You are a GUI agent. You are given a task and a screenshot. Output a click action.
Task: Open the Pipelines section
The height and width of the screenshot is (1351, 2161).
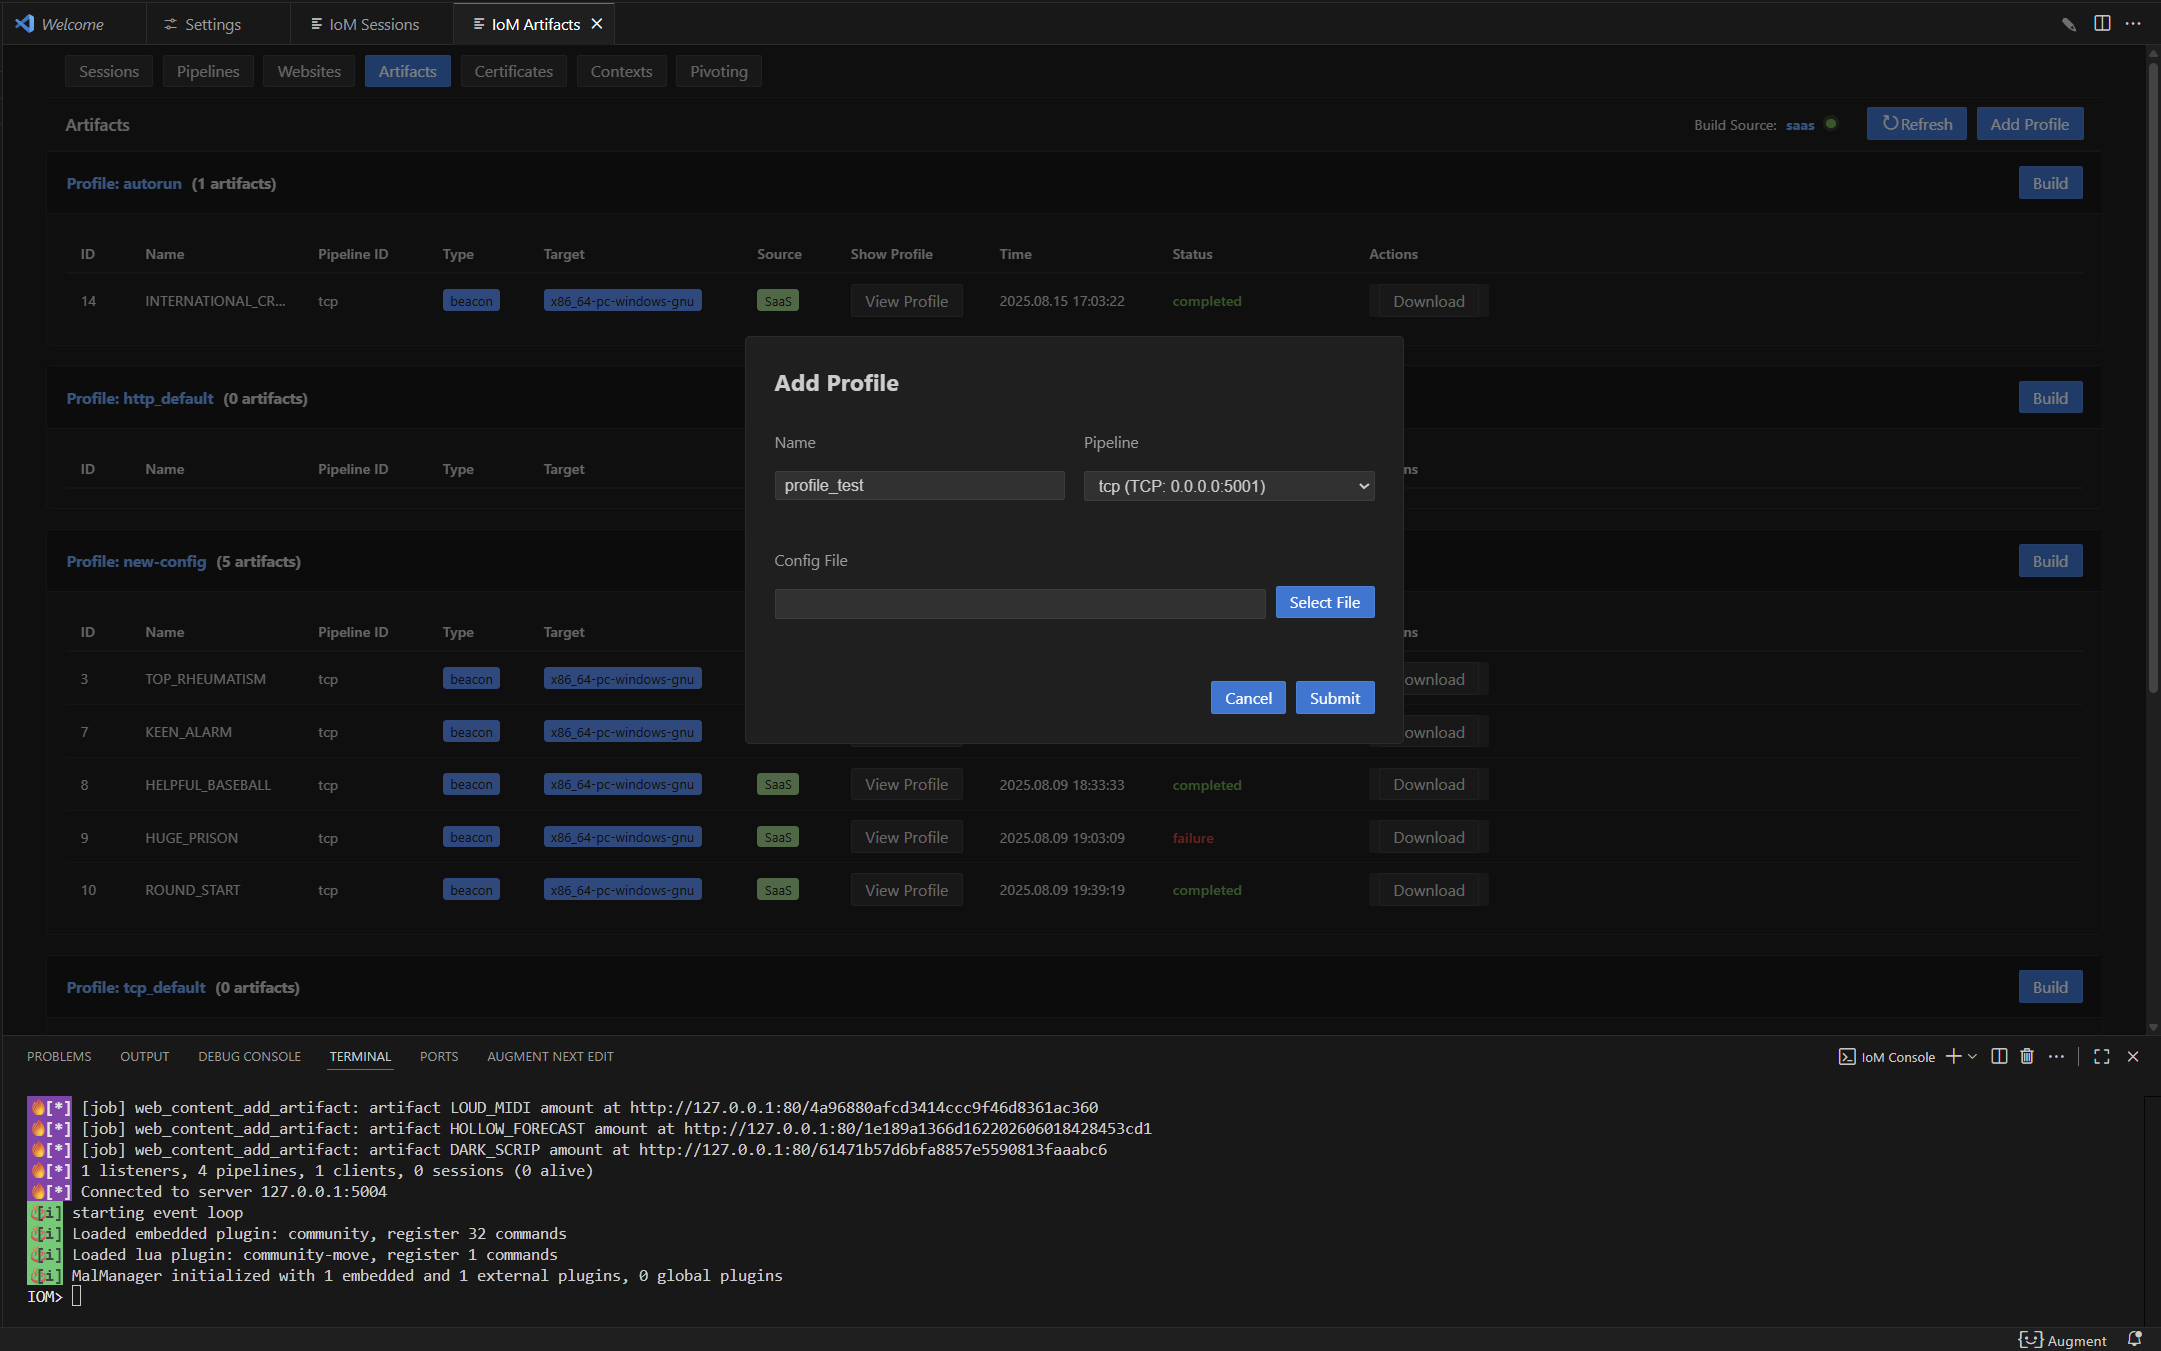point(208,71)
